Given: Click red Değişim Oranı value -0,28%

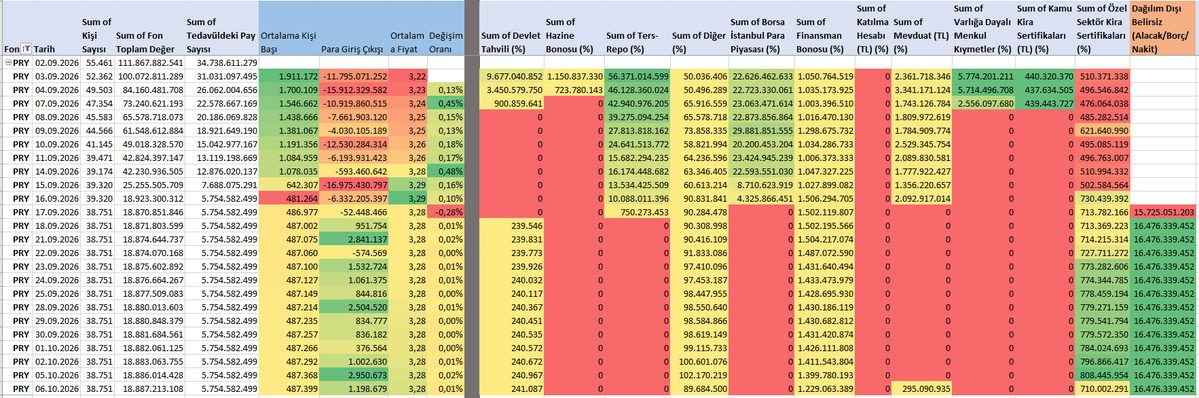Looking at the screenshot, I should [x=444, y=211].
